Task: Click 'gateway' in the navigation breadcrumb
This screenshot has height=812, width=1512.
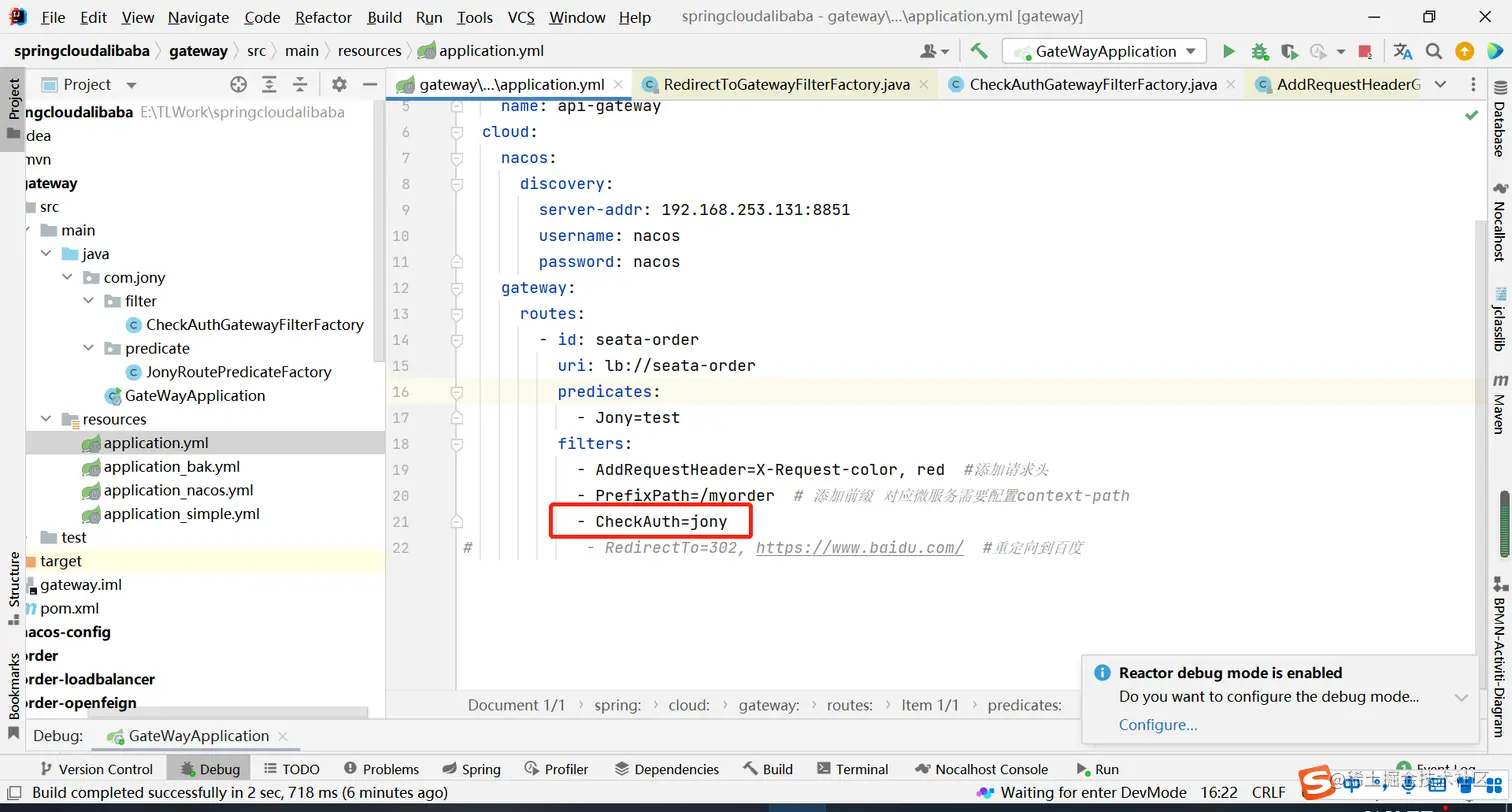Action: [198, 51]
